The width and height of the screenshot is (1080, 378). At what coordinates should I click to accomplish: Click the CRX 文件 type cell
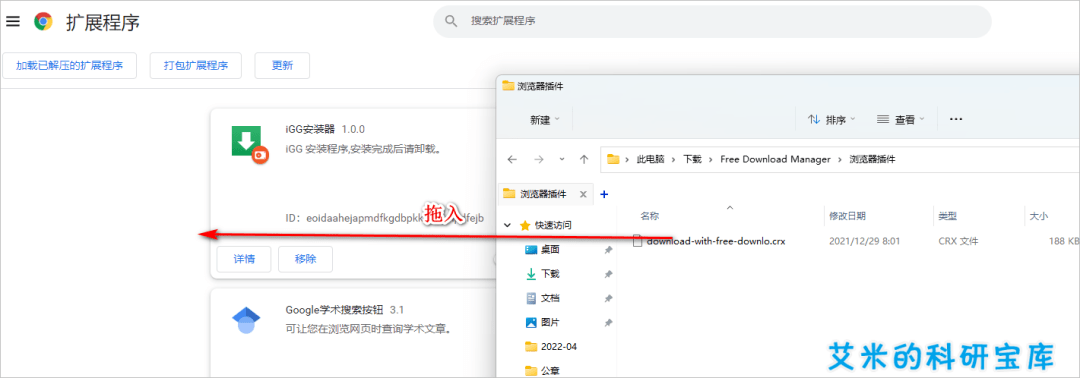[x=958, y=242]
